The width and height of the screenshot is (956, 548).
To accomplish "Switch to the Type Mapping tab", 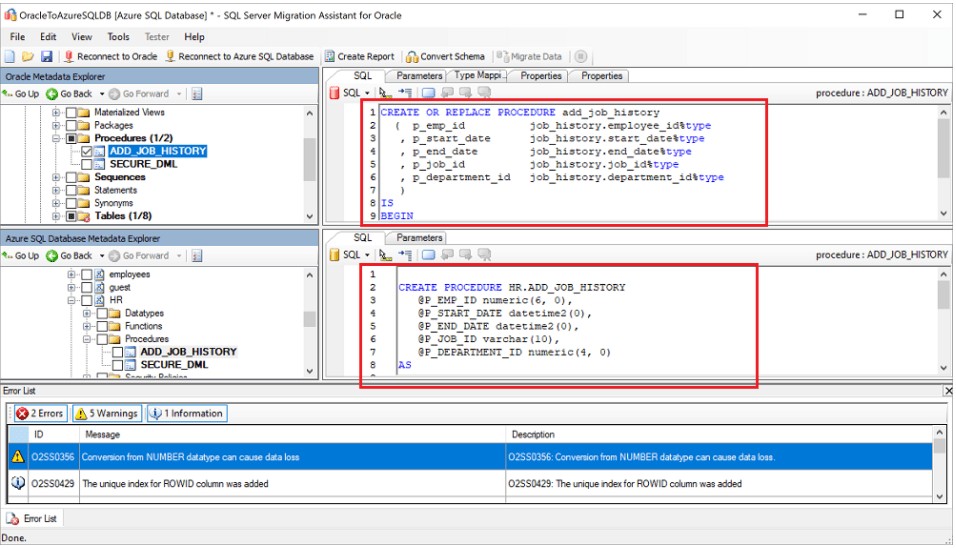I will (479, 76).
